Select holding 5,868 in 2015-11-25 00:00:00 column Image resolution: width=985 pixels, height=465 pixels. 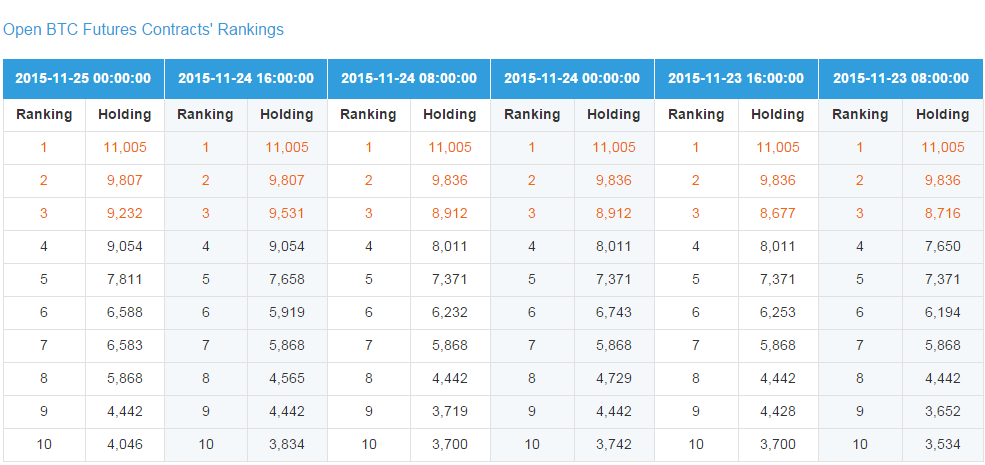click(x=124, y=378)
